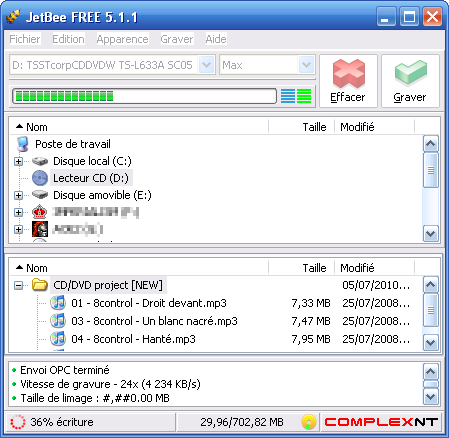Select CD/DVD project [NEW] label
The width and height of the screenshot is (449, 438).
coord(108,285)
